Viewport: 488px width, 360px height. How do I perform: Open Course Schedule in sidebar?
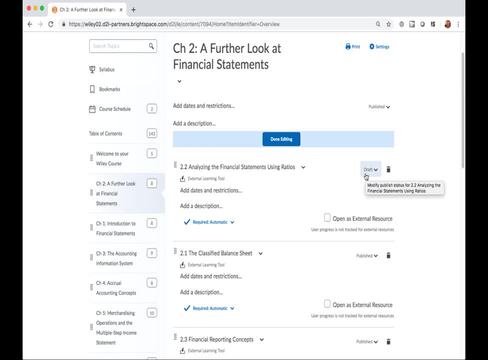(x=110, y=109)
